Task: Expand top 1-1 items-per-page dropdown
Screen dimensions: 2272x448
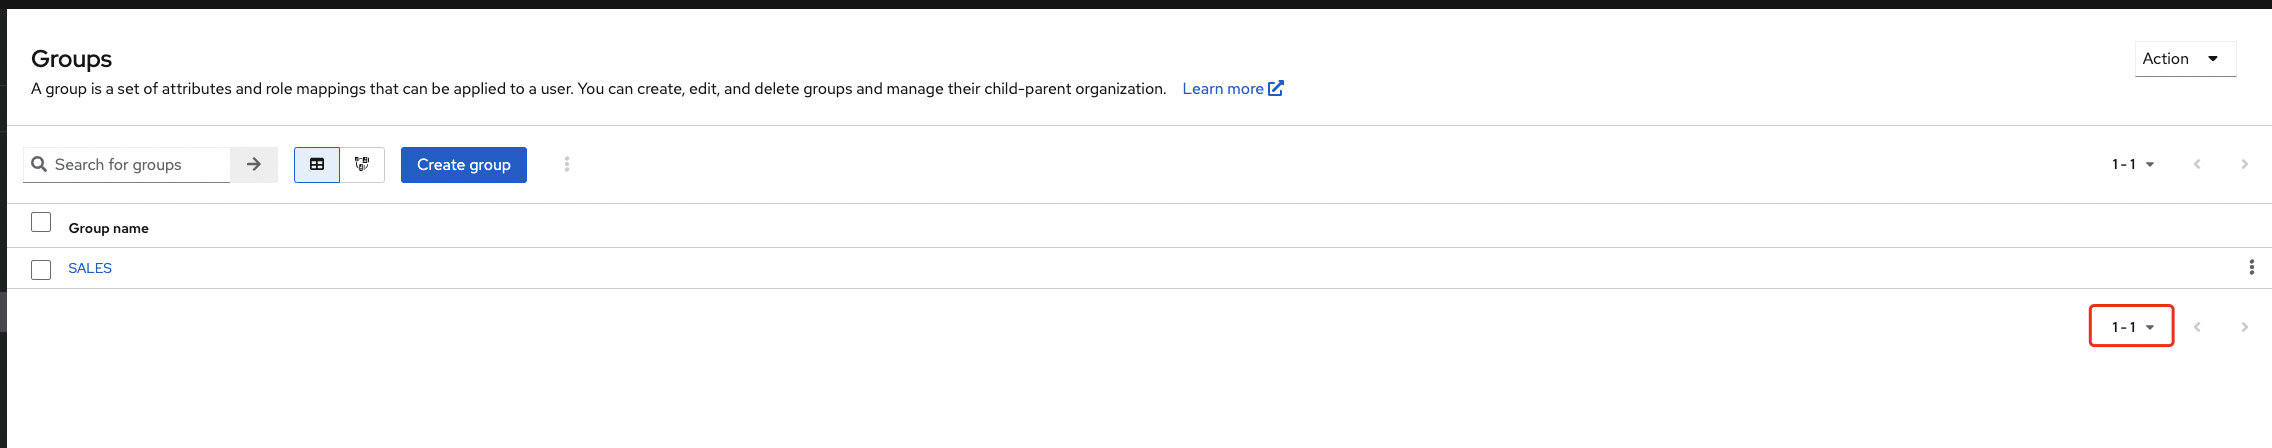Action: coord(2132,164)
